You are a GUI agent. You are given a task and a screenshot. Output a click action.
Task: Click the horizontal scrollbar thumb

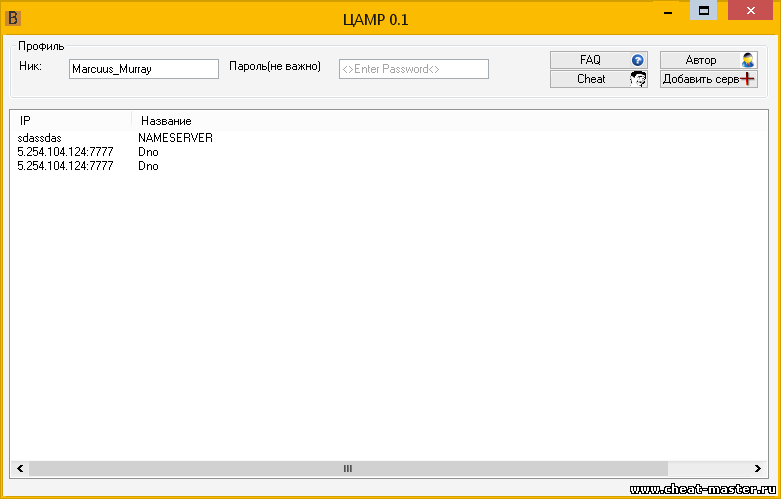(x=347, y=468)
